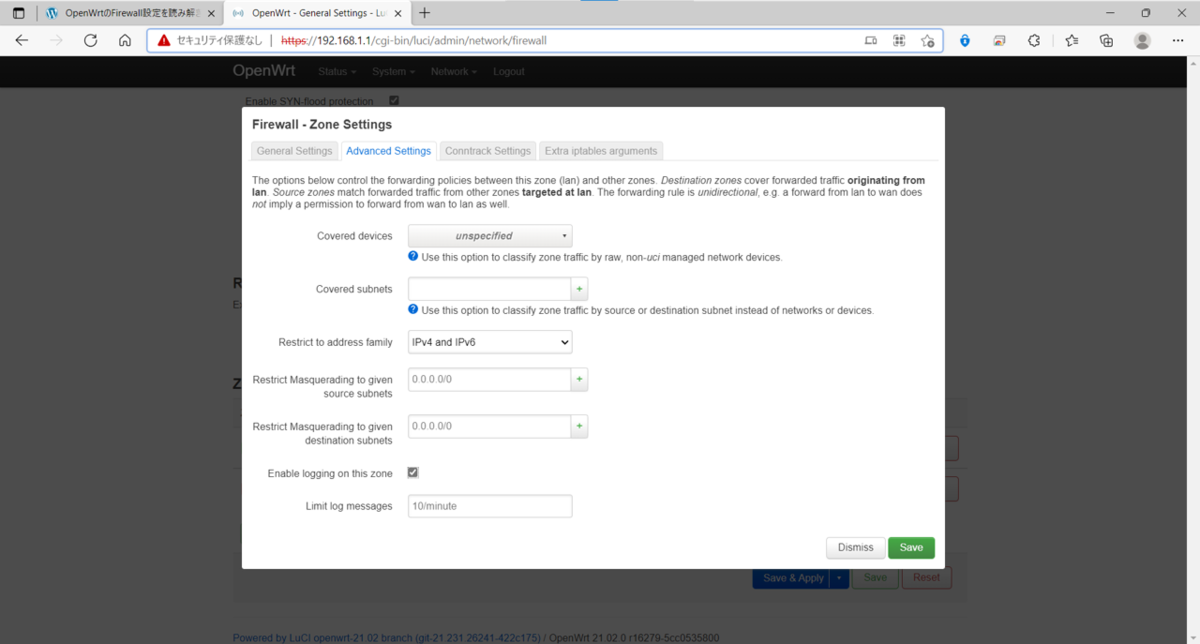The image size is (1200, 644).
Task: Click help icon under Covered devices
Action: pos(413,257)
